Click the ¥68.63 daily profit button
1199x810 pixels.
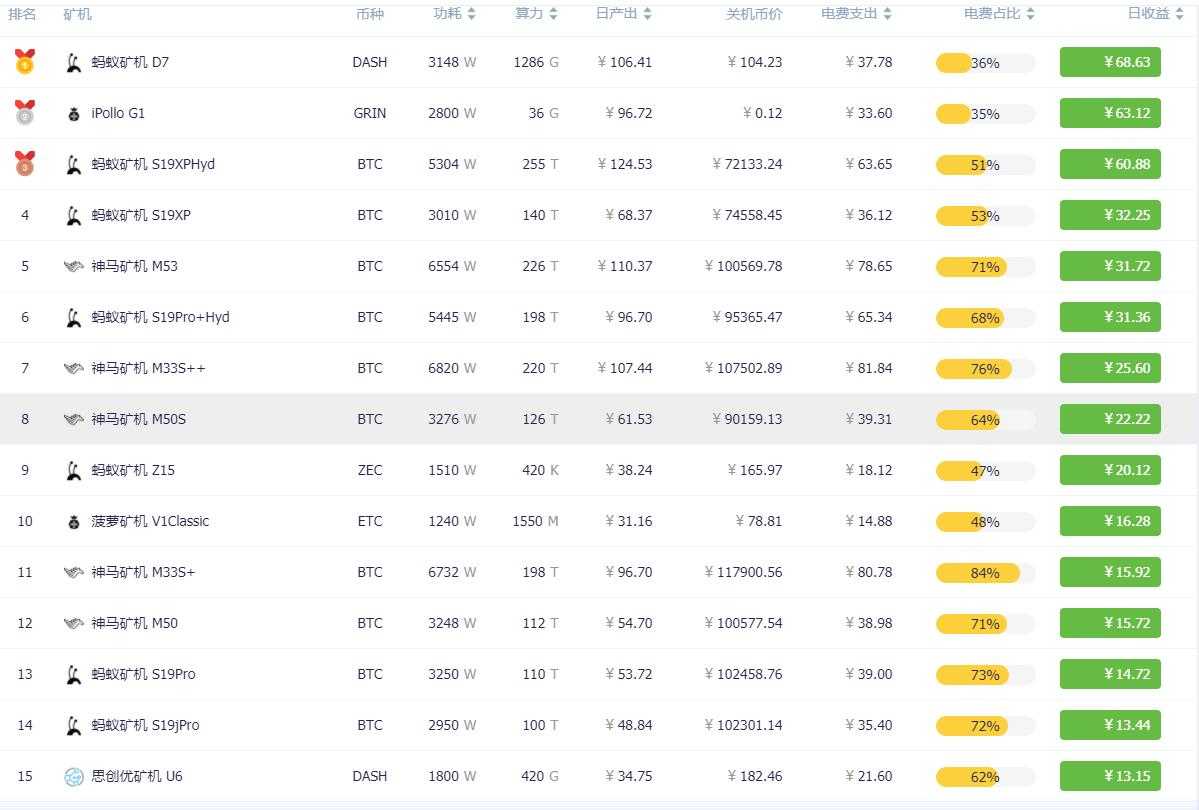click(1110, 62)
